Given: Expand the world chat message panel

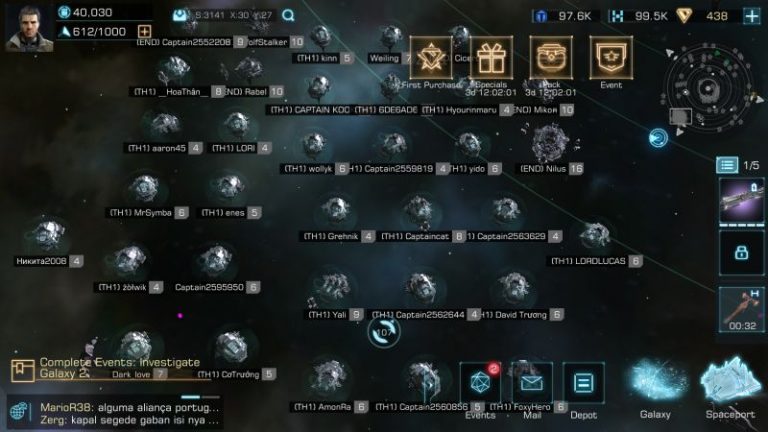Looking at the screenshot, I should tap(116, 413).
